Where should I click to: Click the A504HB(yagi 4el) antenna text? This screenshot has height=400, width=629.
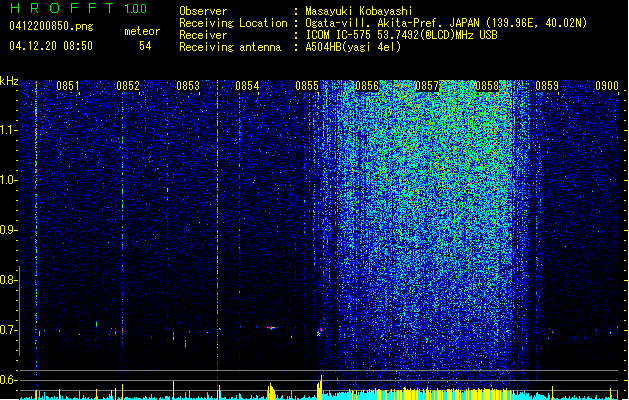click(x=353, y=47)
